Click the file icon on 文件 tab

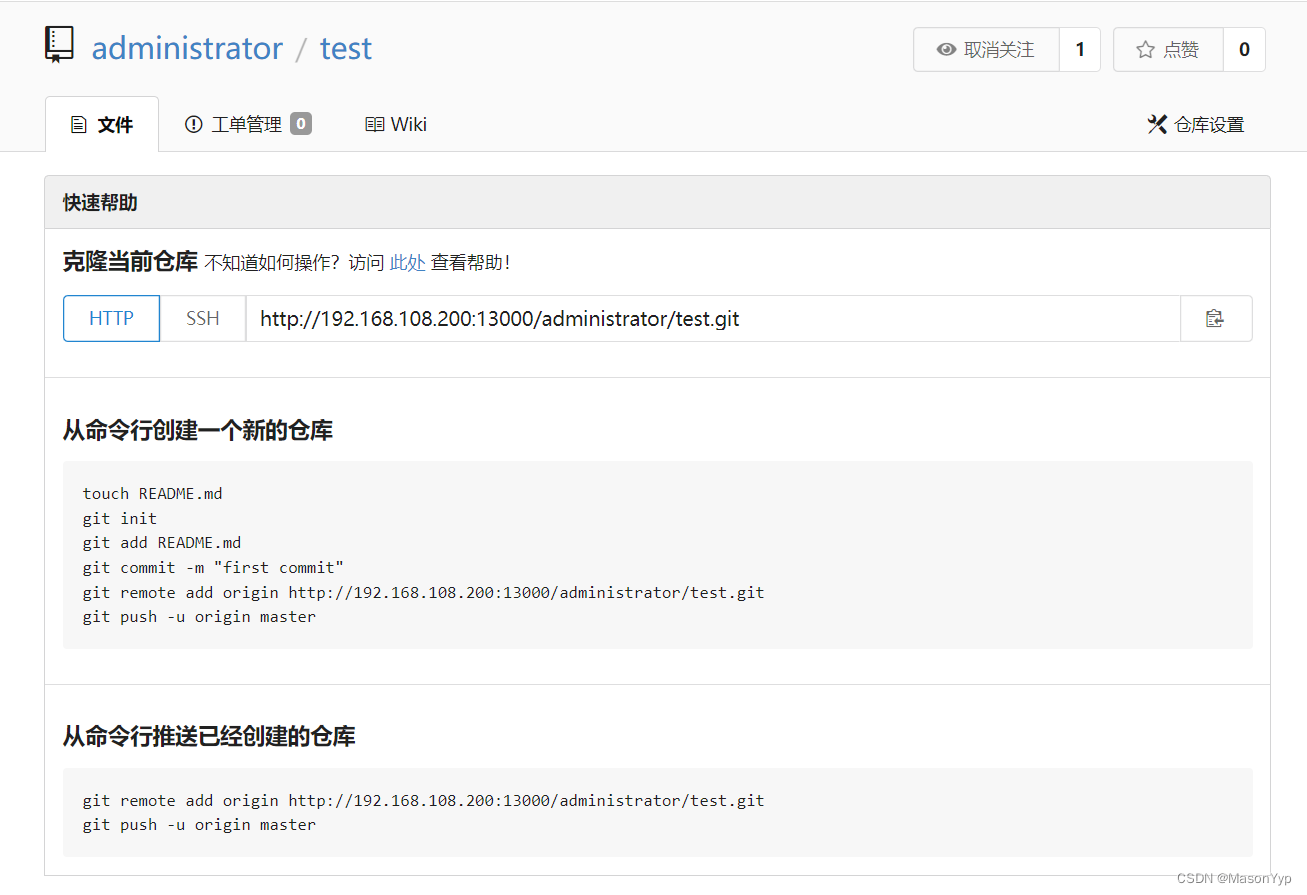coord(80,123)
